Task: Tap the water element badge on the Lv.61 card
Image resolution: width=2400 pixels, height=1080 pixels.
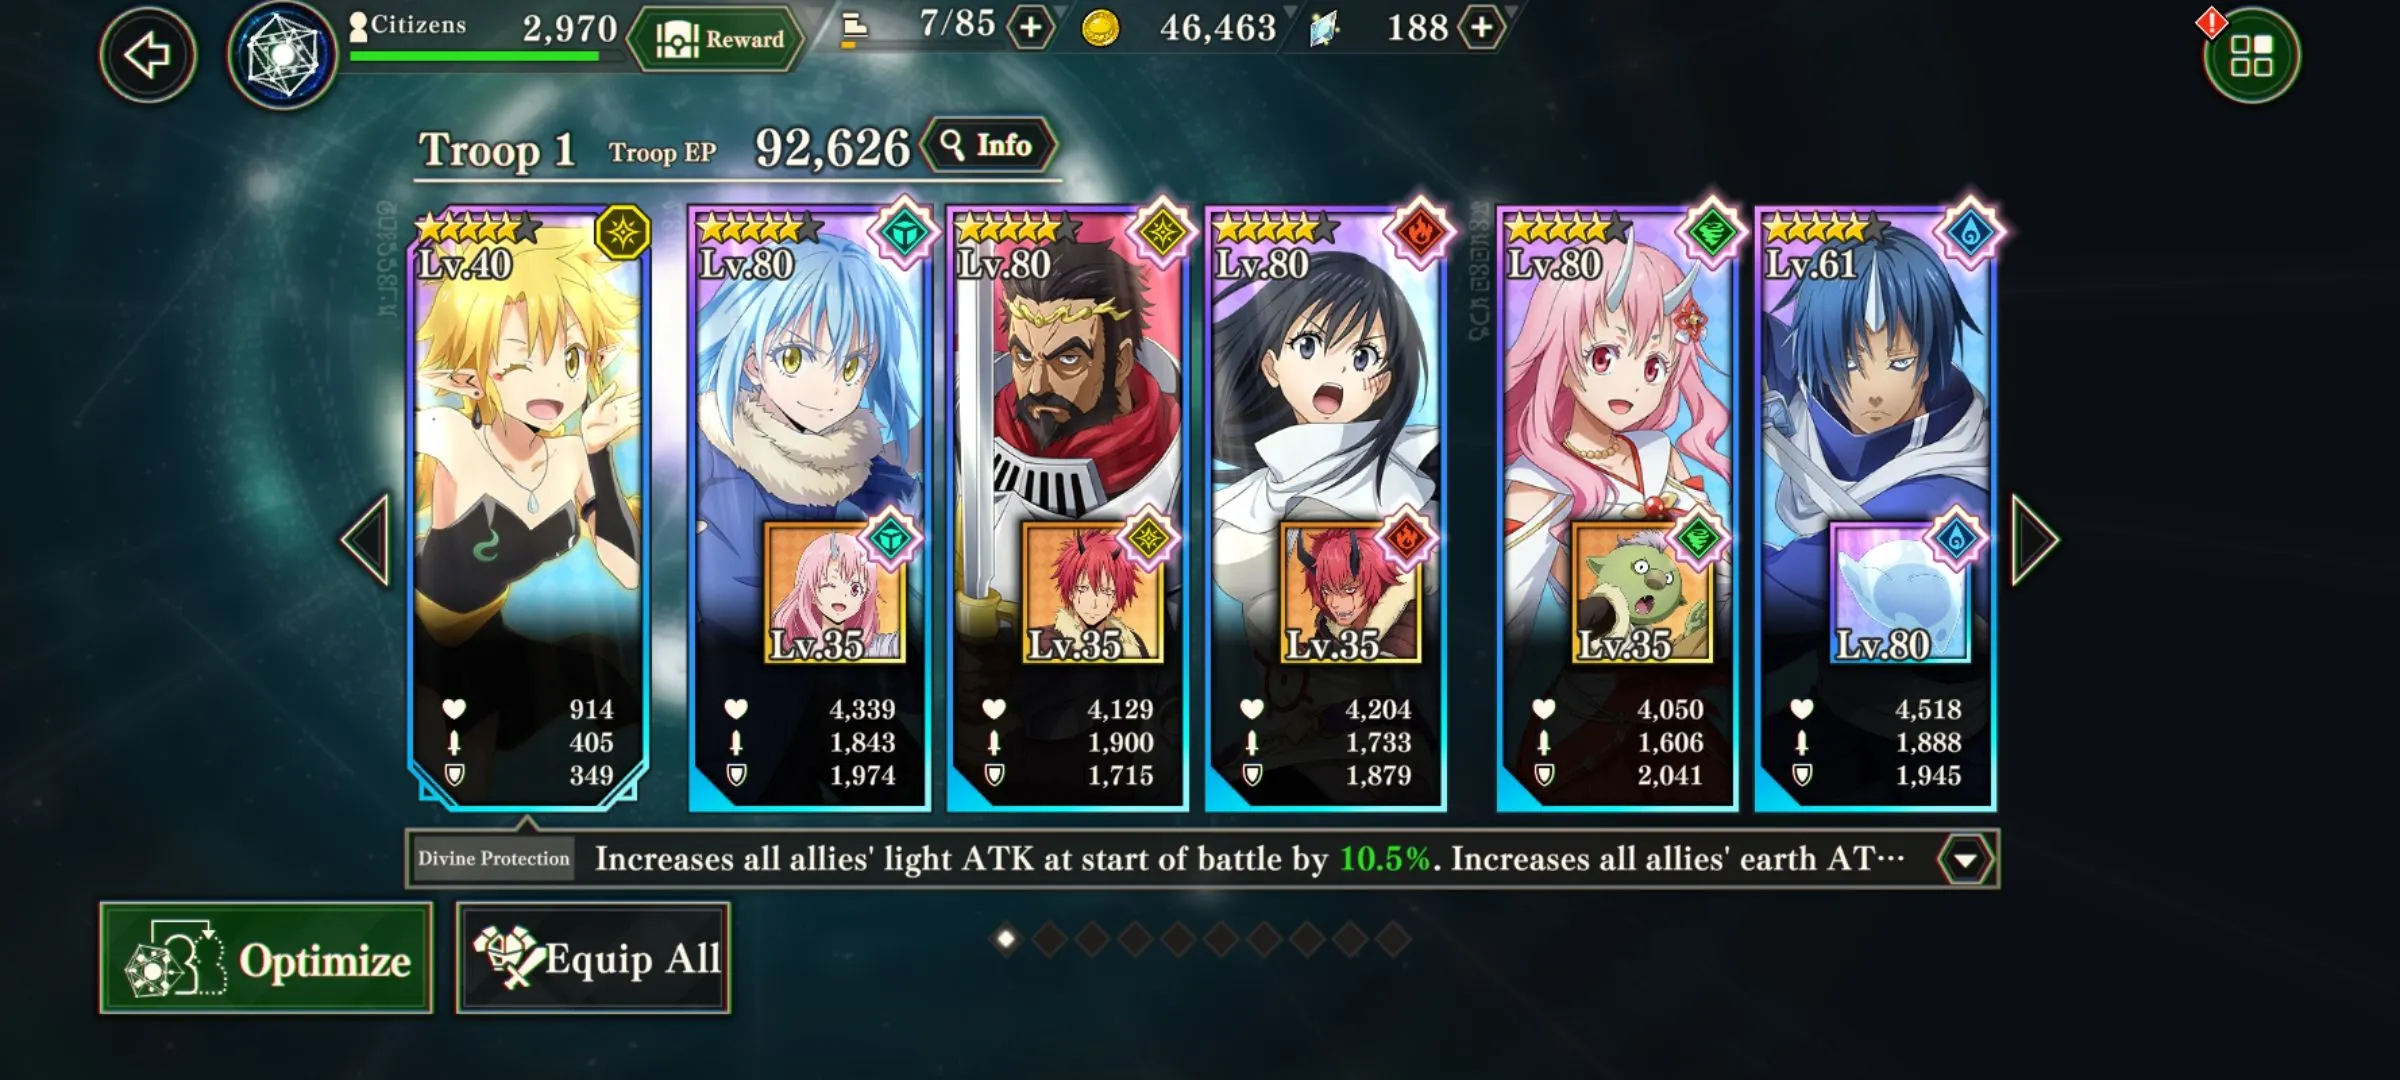Action: tap(1969, 233)
